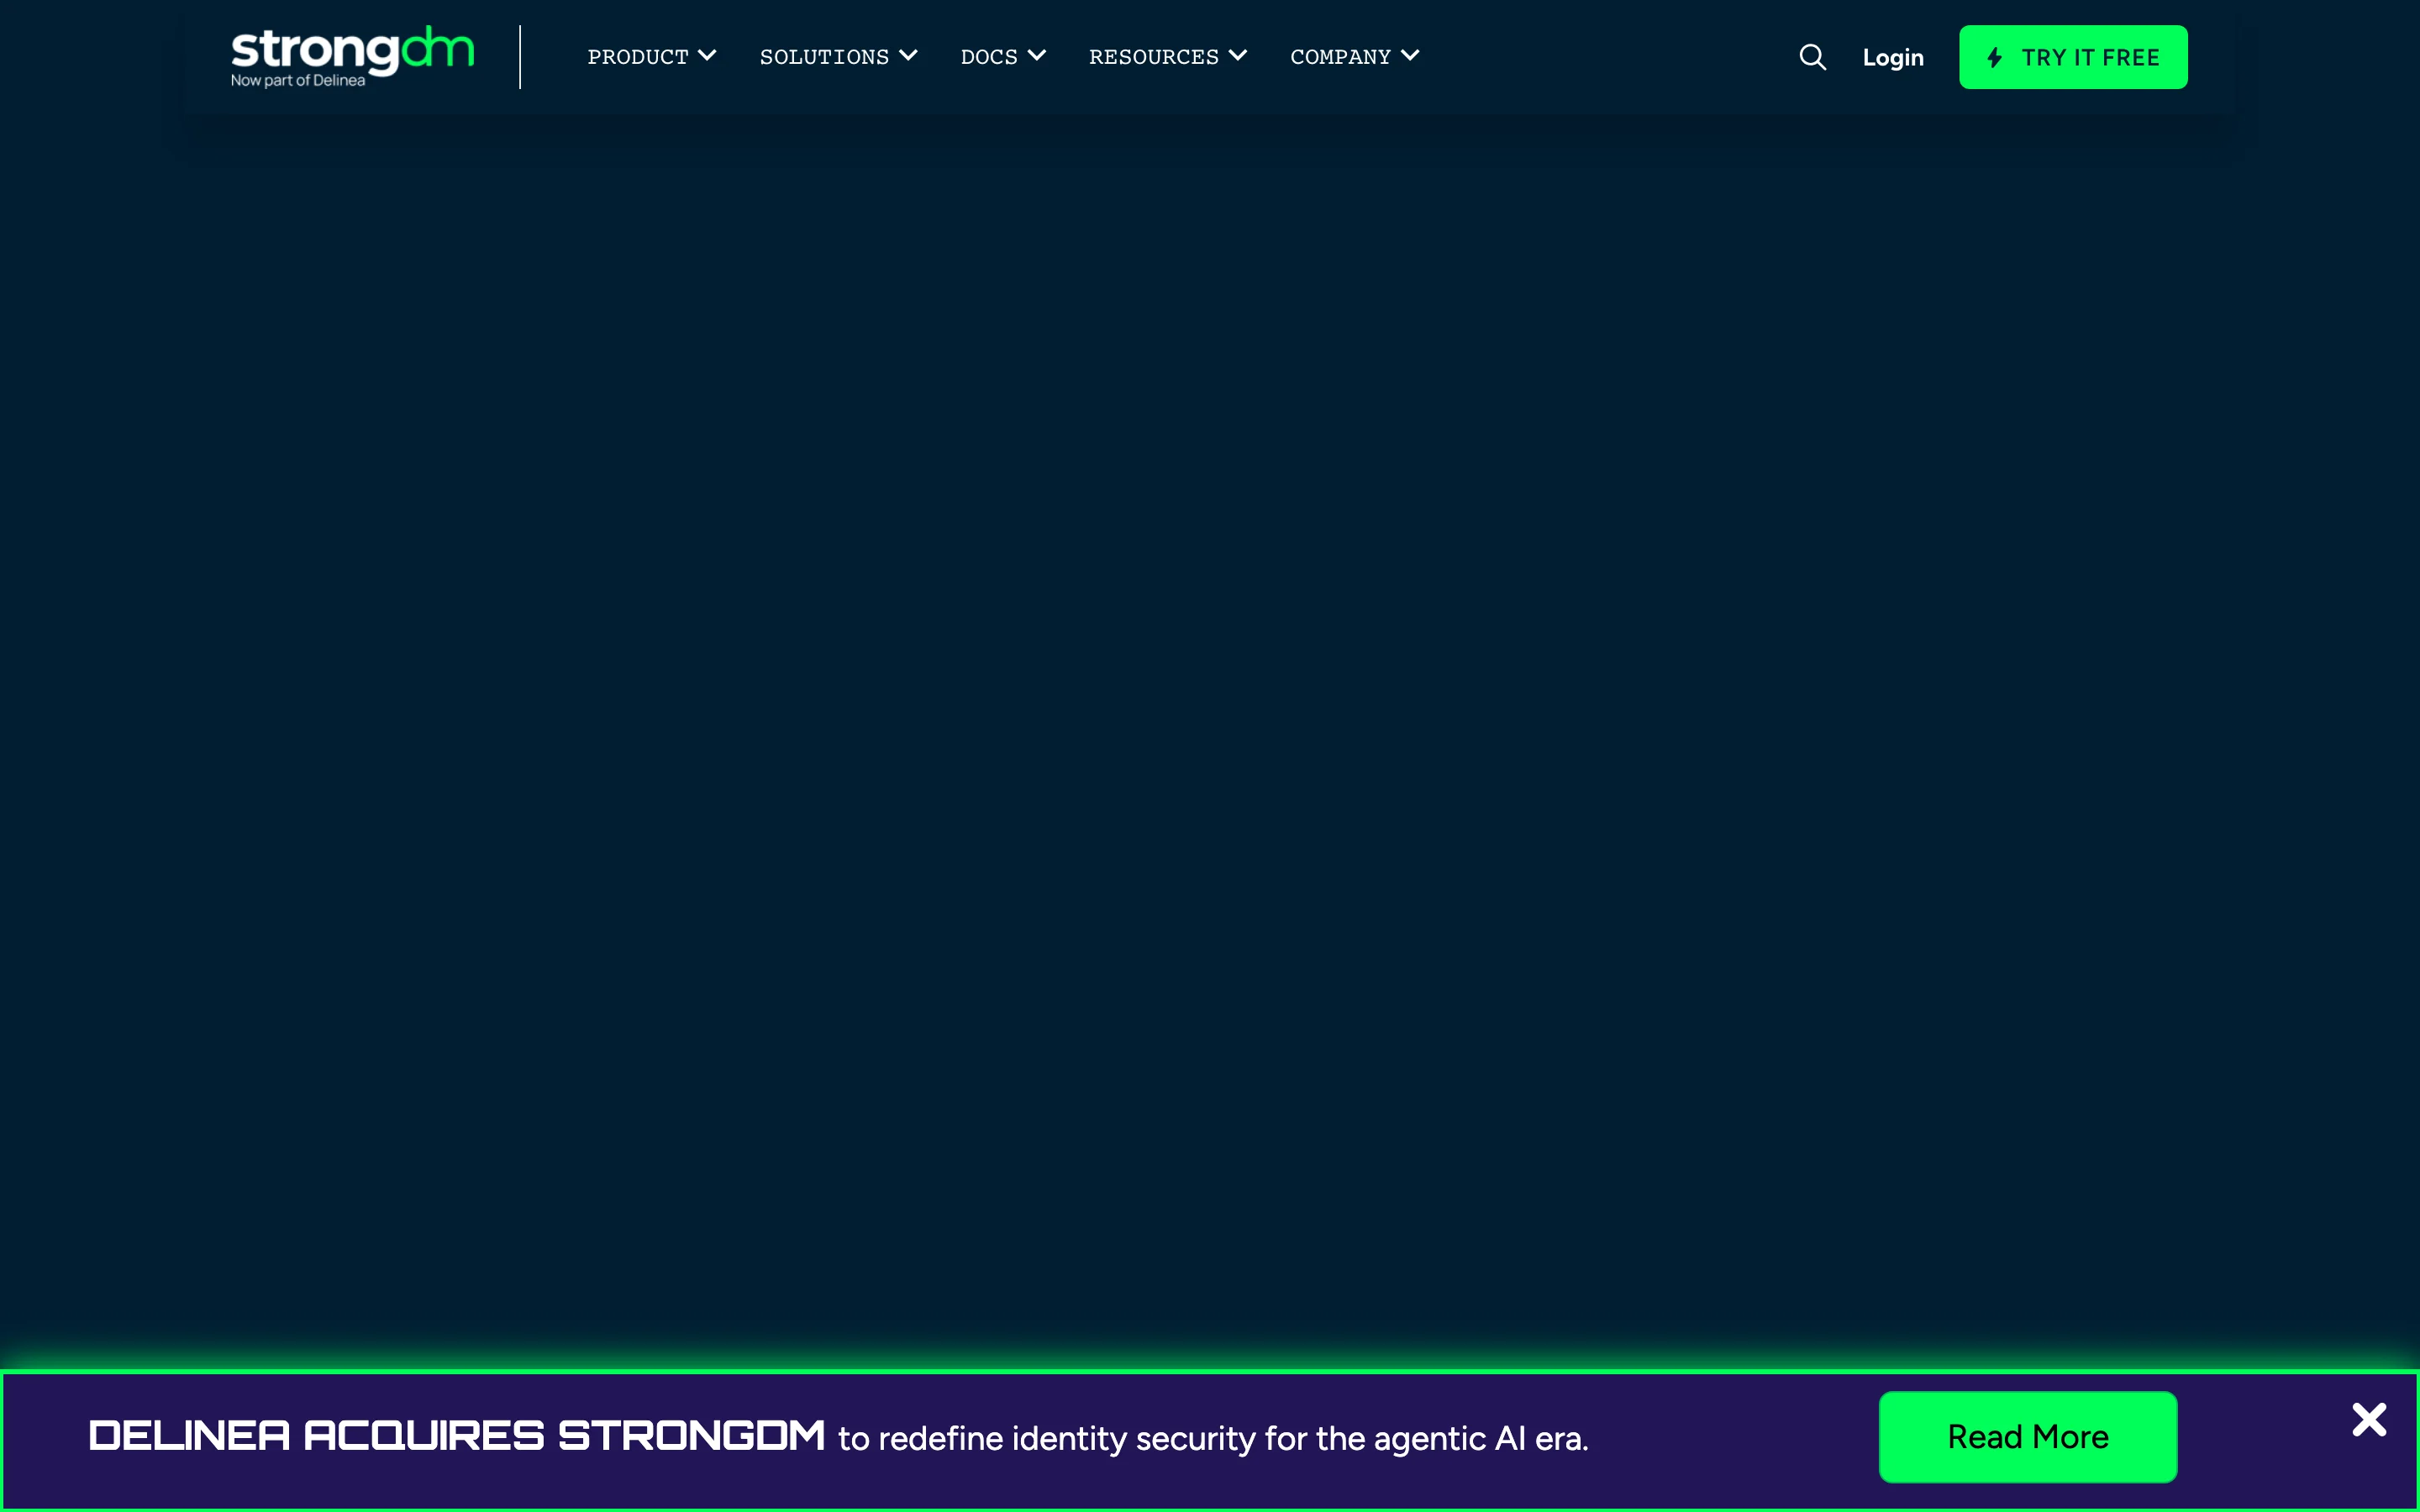Screen dimensions: 2420x1512
Task: Open the COMPANY navigation menu
Action: 1340,57
